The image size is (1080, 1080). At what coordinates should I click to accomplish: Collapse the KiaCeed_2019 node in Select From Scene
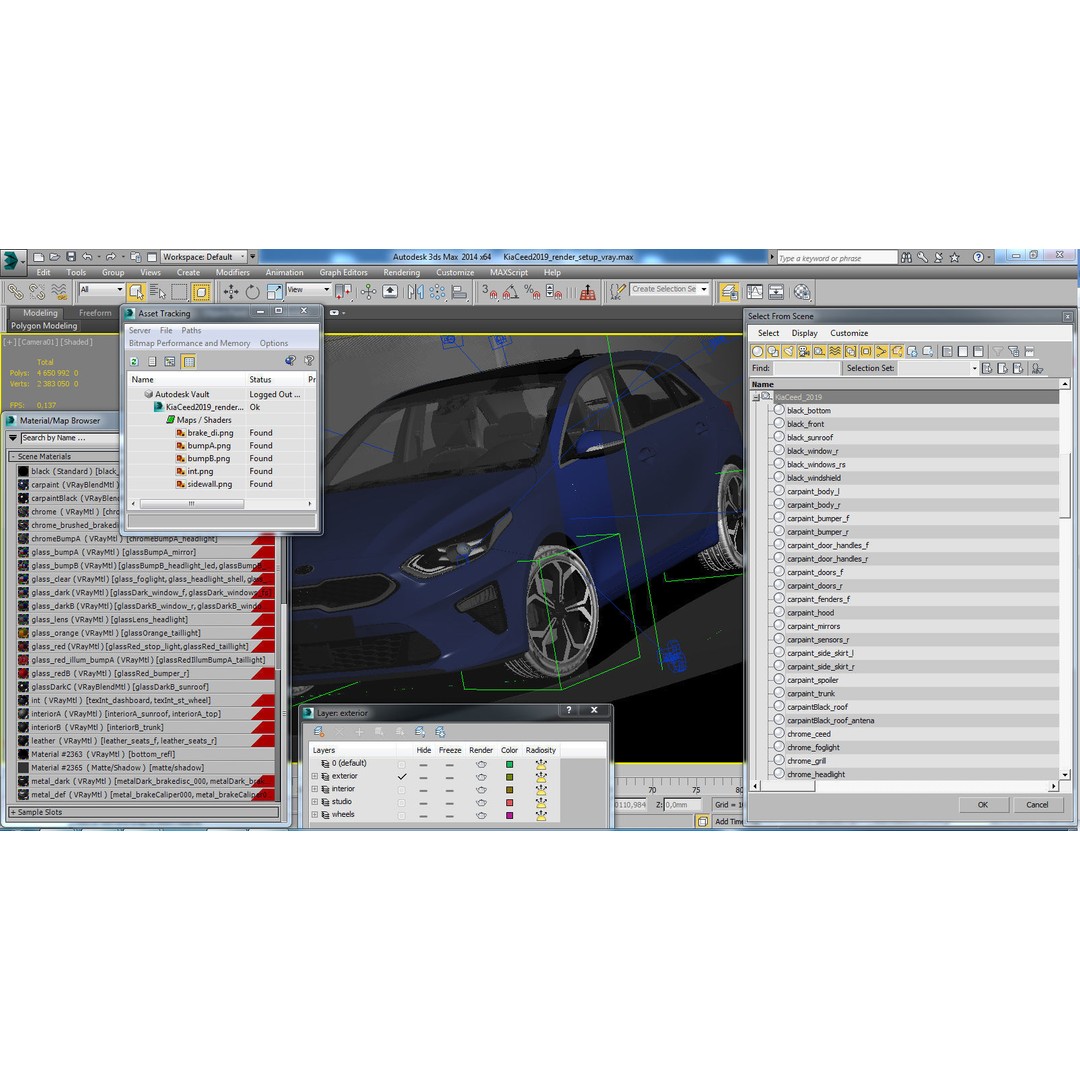[756, 397]
